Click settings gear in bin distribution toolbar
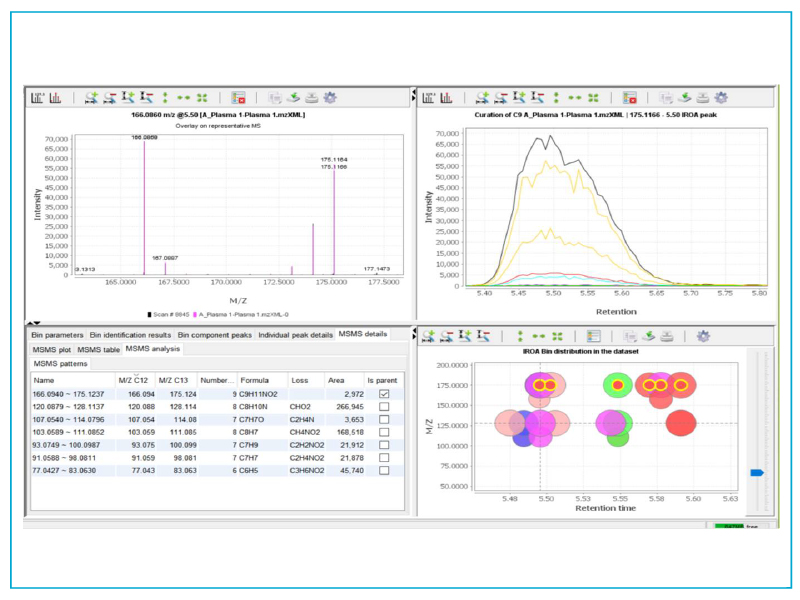800x600 pixels. pos(703,336)
